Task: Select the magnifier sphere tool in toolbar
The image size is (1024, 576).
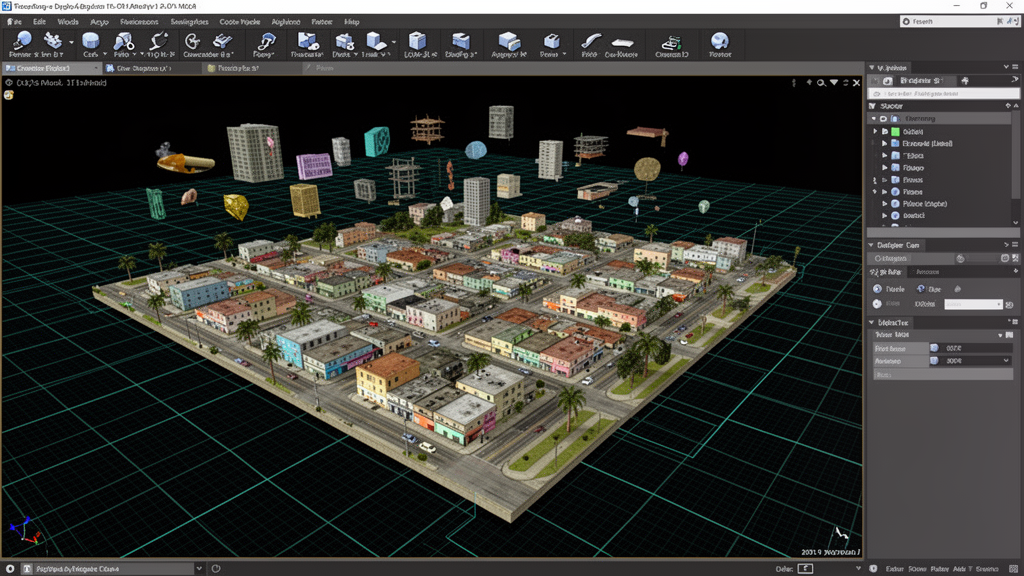Action: click(23, 40)
